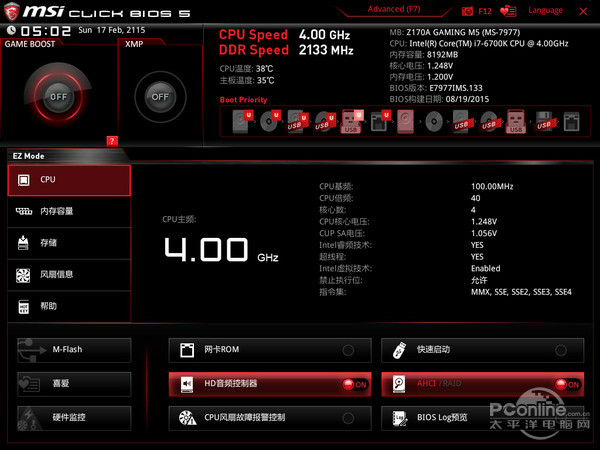Screen dimensions: 600x450
Task: Click the CPU温度 38℃ reading
Action: 246,69
